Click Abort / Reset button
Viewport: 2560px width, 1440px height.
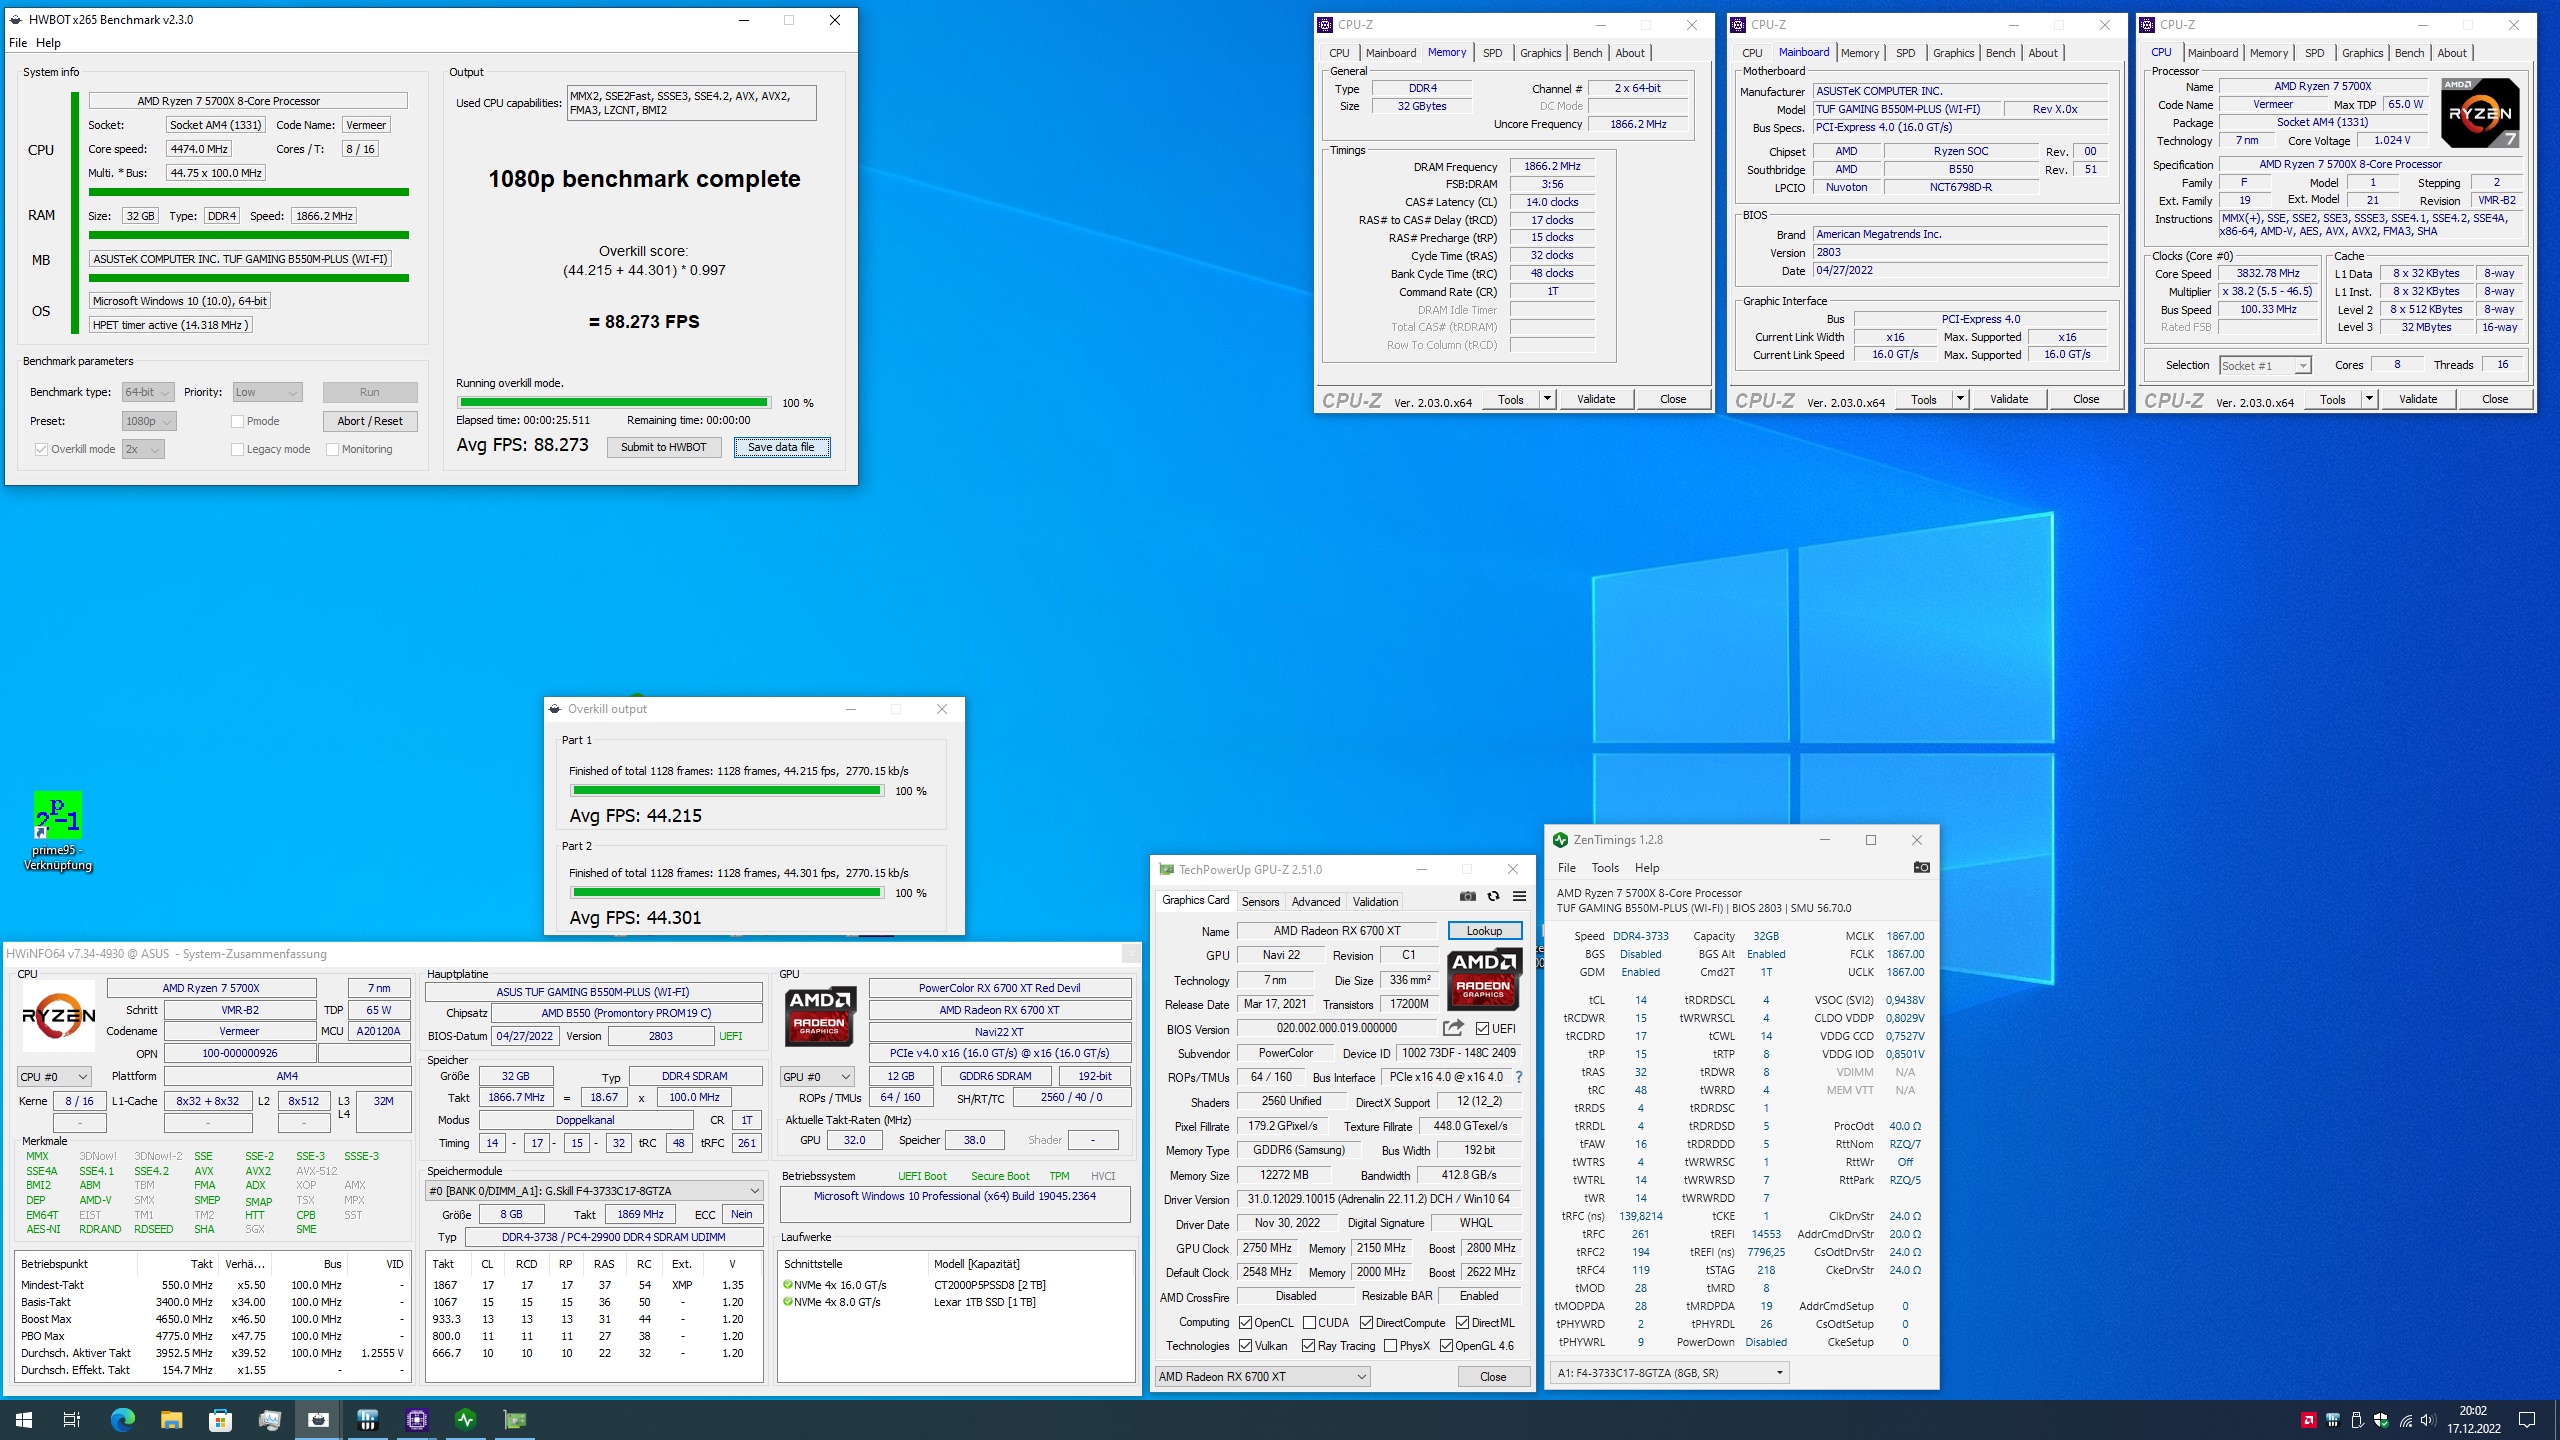point(369,421)
